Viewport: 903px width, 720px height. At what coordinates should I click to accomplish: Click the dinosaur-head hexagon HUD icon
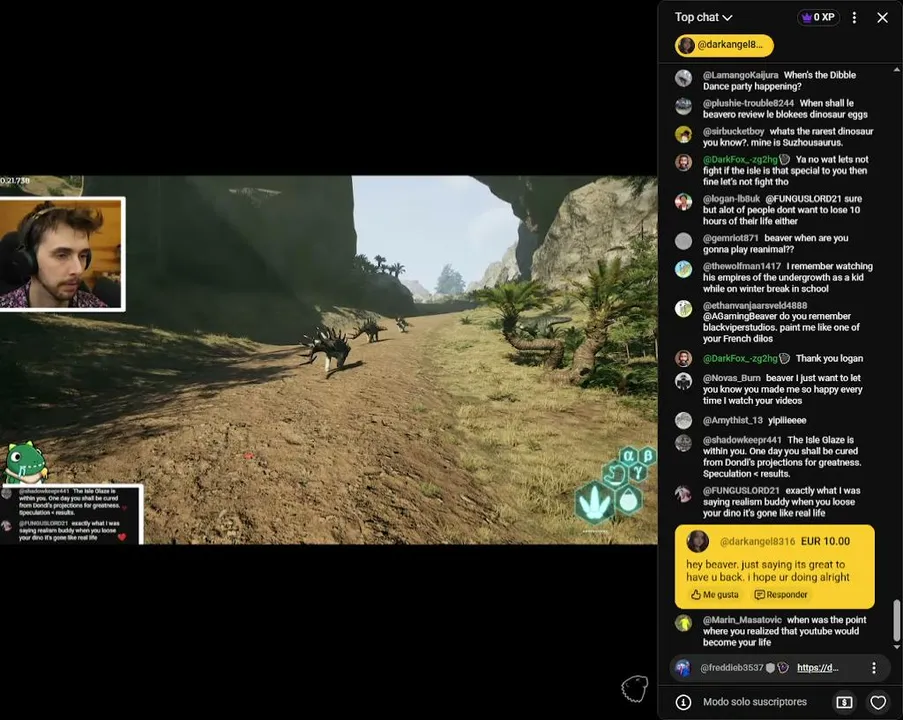616,475
